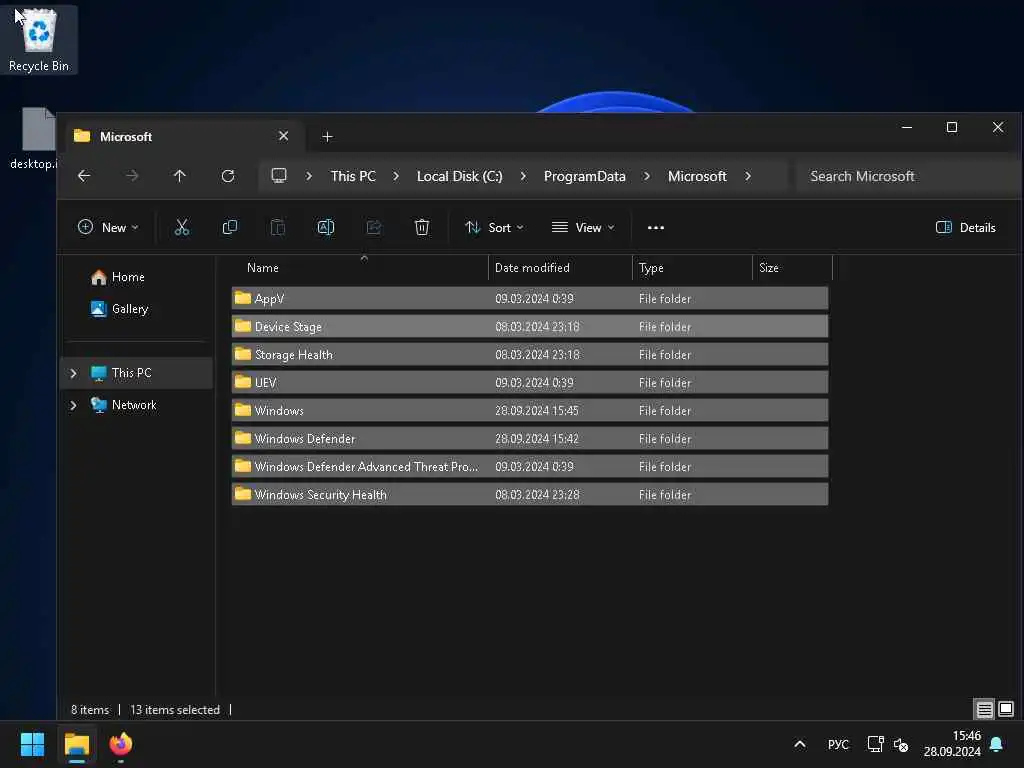Click the Rename icon in toolbar
Viewport: 1024px width, 768px height.
click(326, 227)
